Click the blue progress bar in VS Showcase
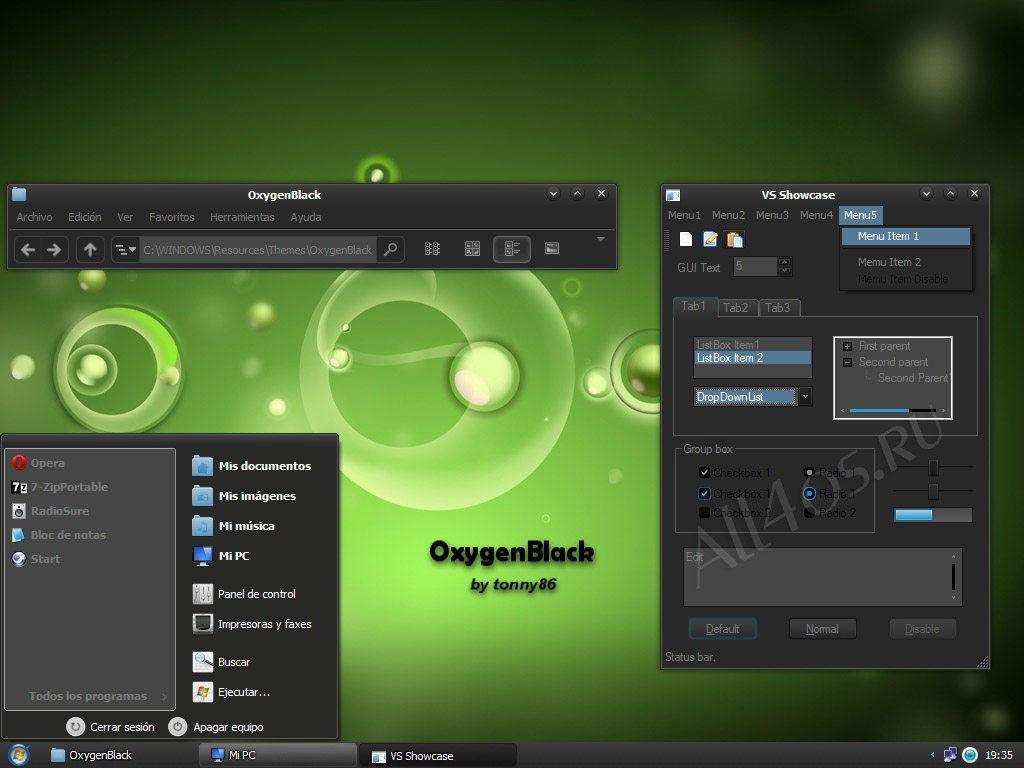The image size is (1024, 768). [933, 515]
